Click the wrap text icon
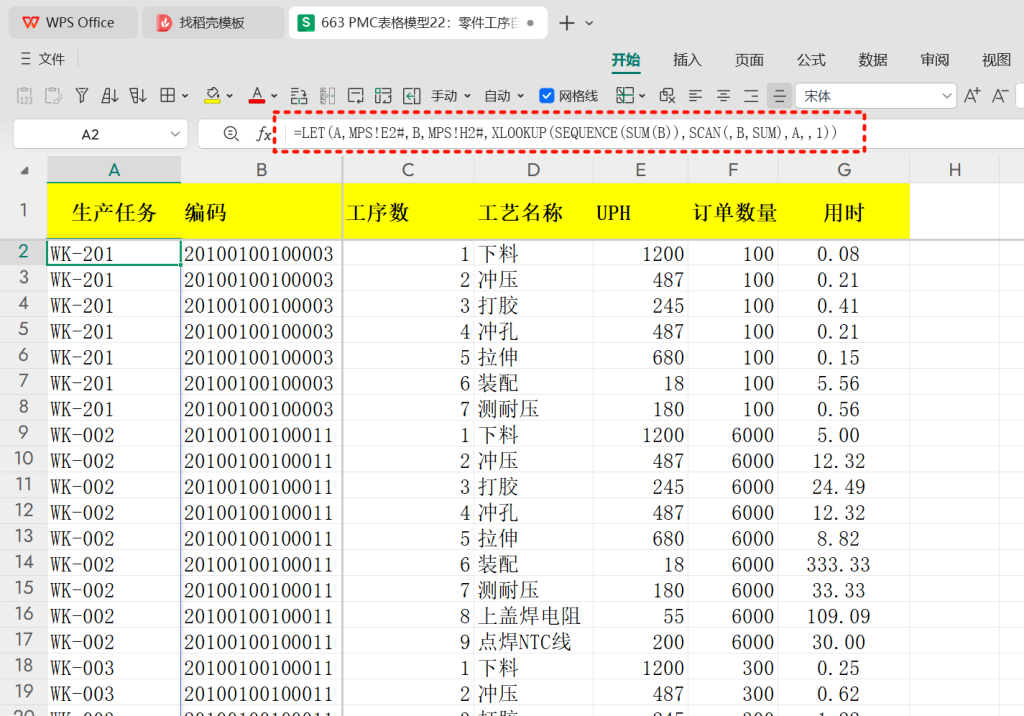This screenshot has width=1024, height=716. pyautogui.click(x=355, y=96)
